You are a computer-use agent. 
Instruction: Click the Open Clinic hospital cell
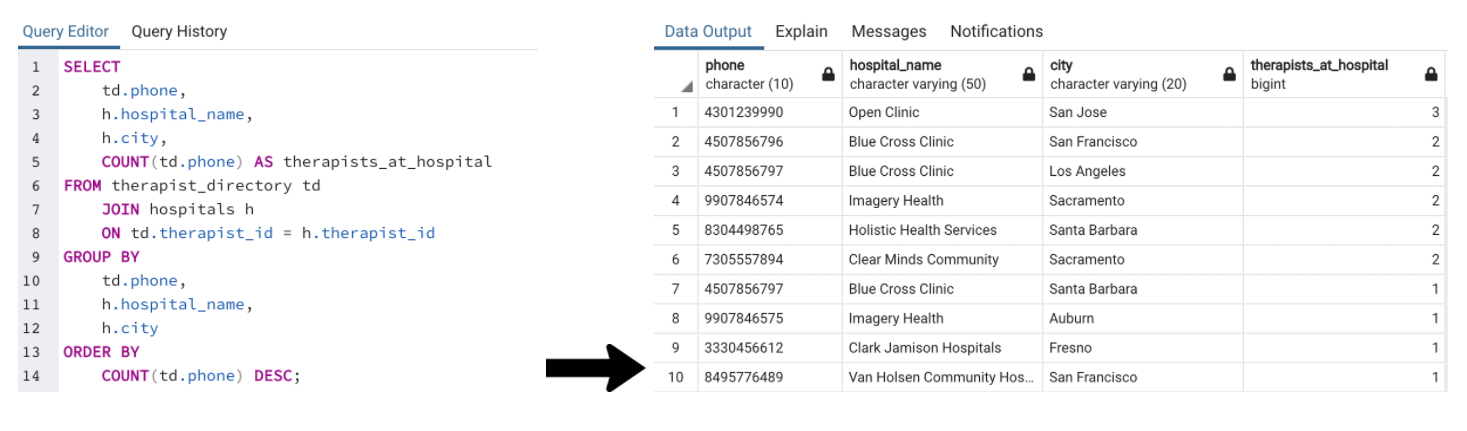(x=884, y=113)
